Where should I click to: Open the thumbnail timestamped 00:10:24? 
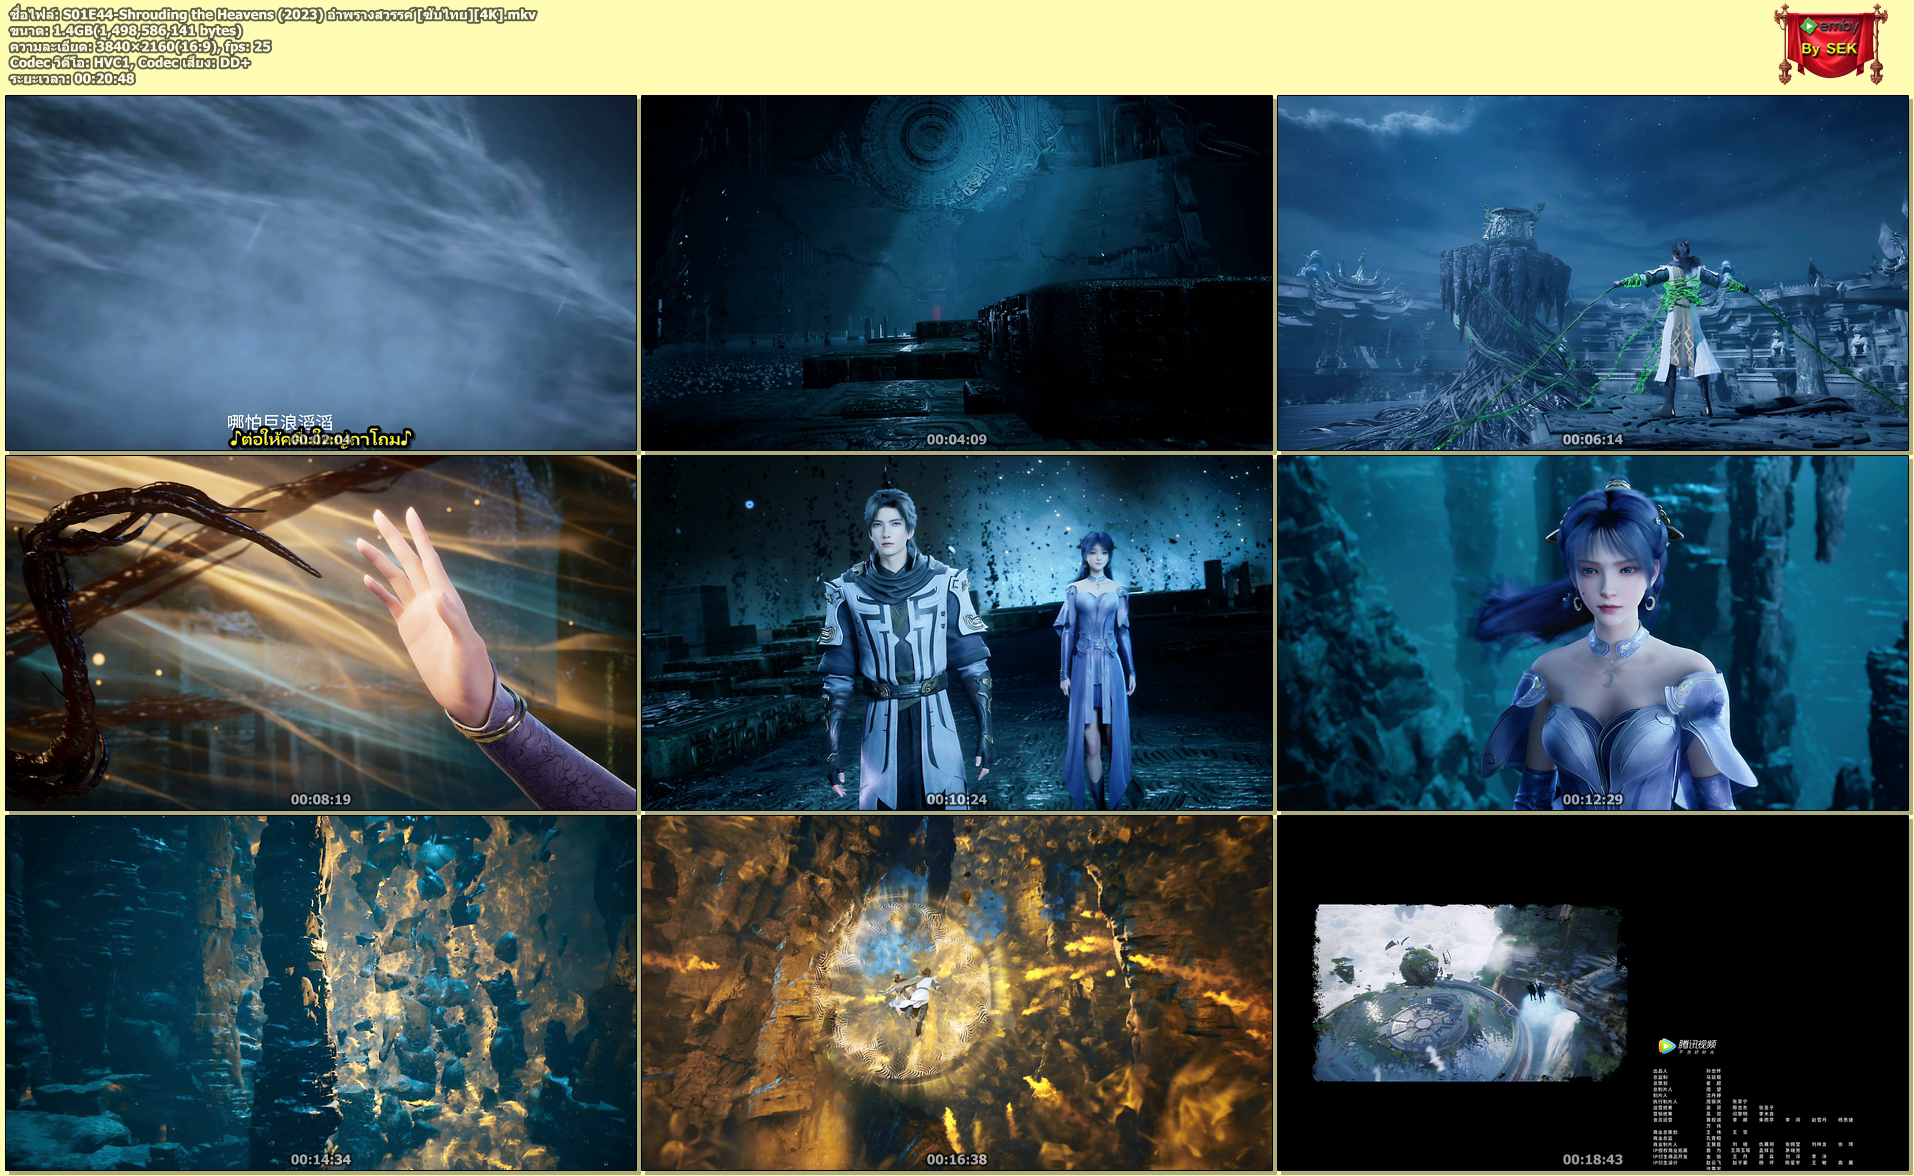(957, 633)
